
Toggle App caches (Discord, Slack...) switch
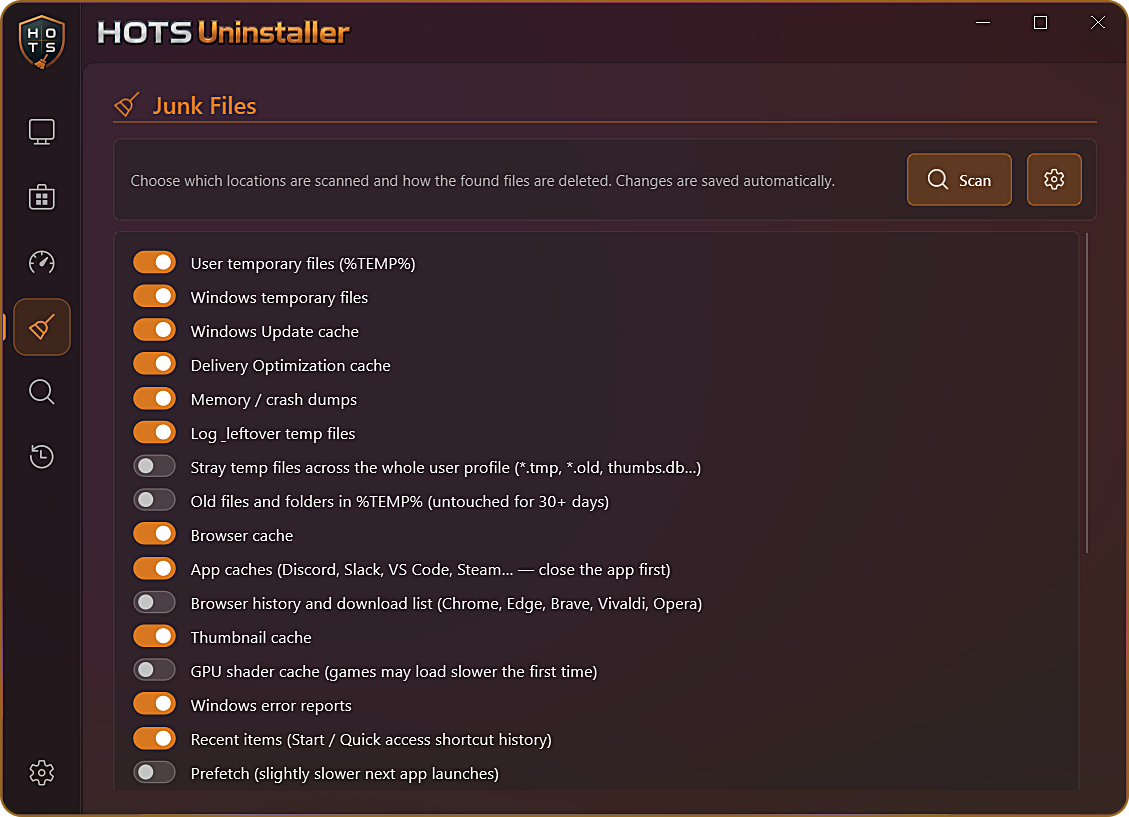tap(155, 568)
